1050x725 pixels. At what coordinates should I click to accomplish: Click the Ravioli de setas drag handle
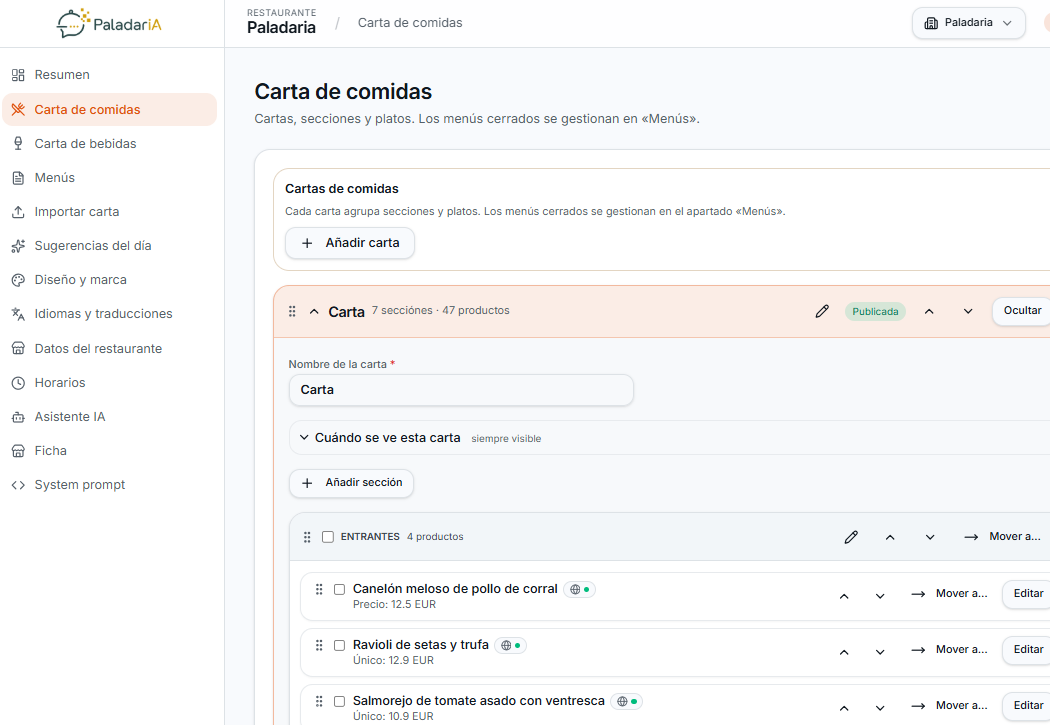point(319,645)
